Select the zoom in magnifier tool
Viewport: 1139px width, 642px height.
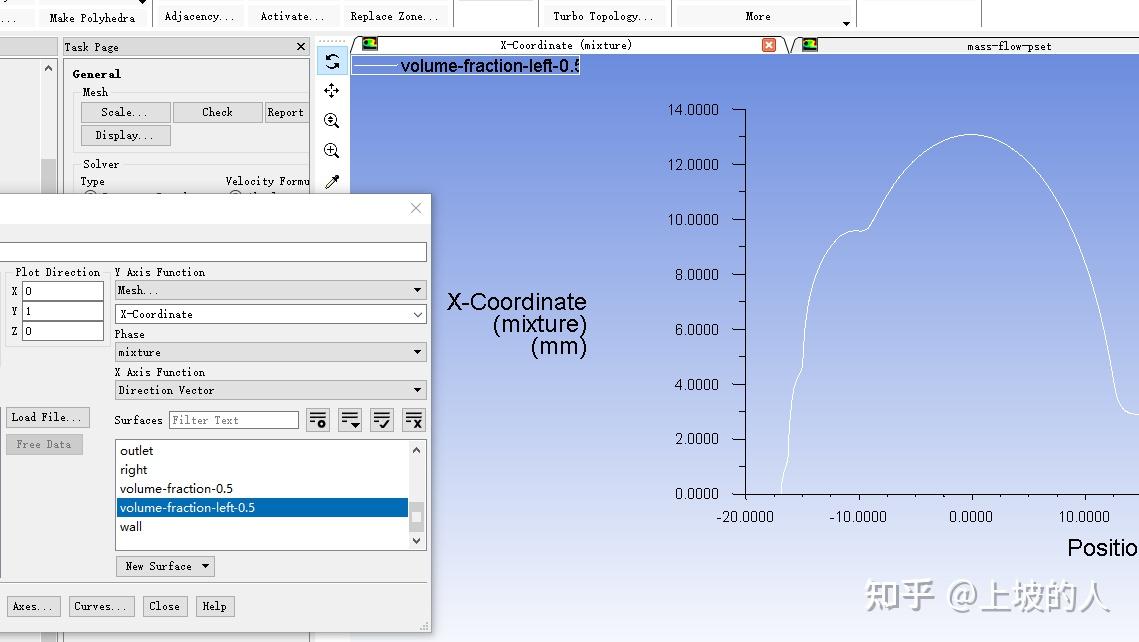pyautogui.click(x=332, y=150)
